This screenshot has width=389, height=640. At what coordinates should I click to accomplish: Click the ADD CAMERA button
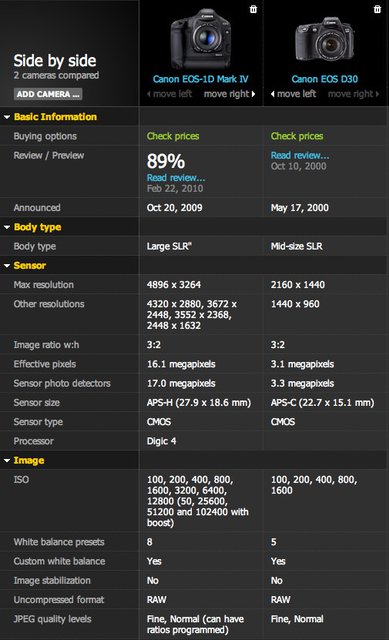48,94
